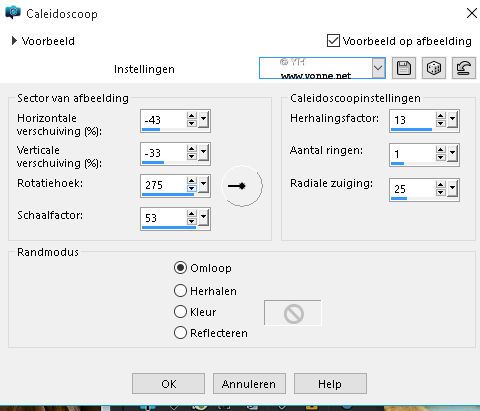Choose the Kleur edge mode
The height and width of the screenshot is (411, 480).
click(x=180, y=312)
